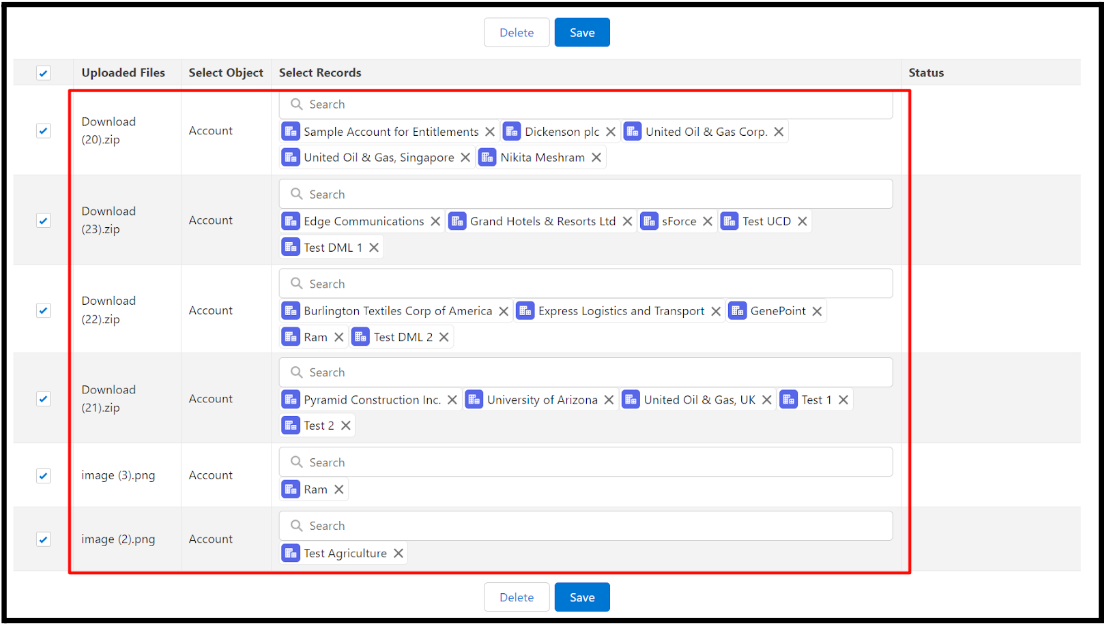
Task: Remove Grand Hotels & Resorts Ltd pill
Action: [627, 221]
